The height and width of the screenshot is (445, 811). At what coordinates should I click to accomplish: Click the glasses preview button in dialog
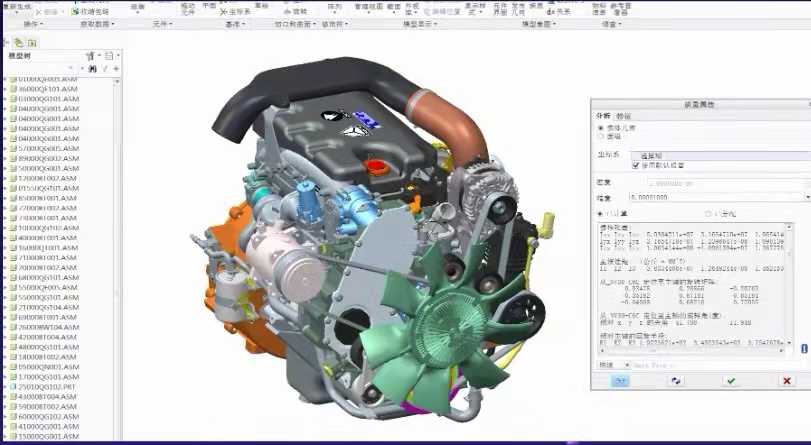620,381
